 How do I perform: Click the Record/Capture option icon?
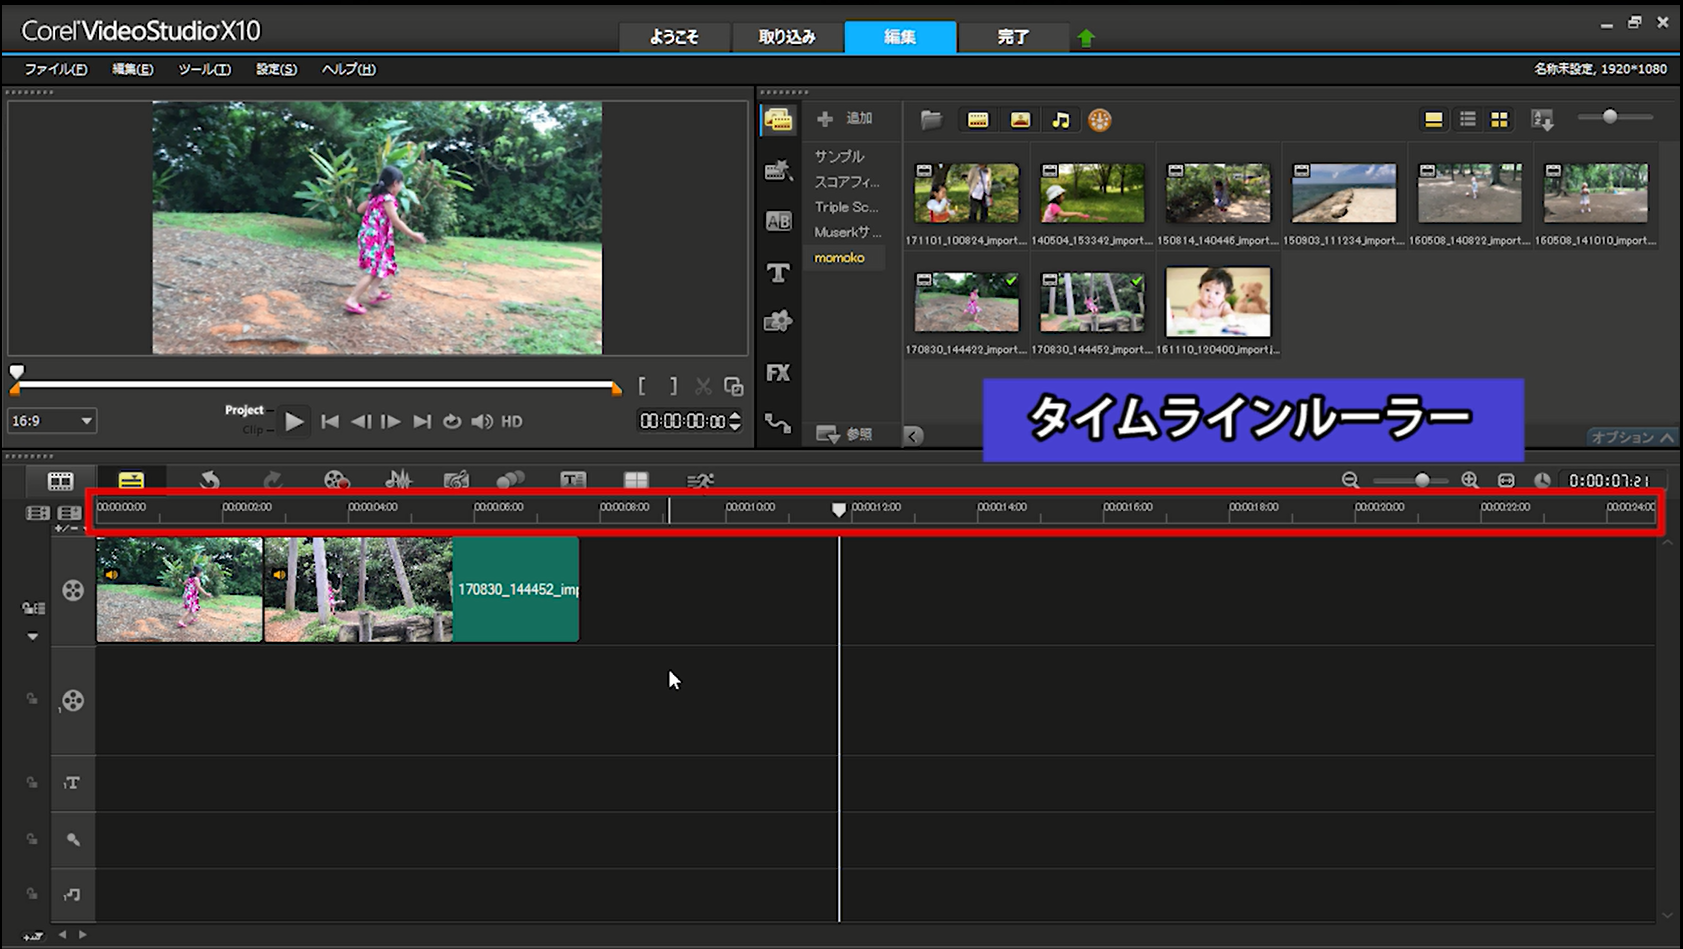pyautogui.click(x=336, y=481)
